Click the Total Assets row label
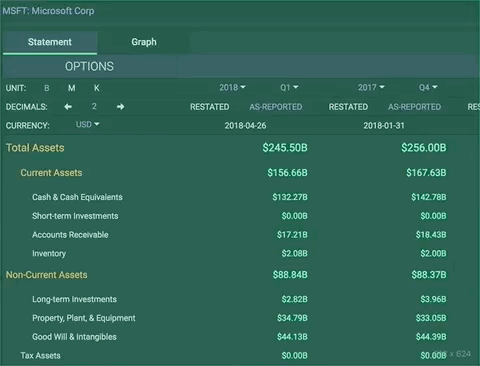Screen dimensions: 480x366 click(35, 148)
